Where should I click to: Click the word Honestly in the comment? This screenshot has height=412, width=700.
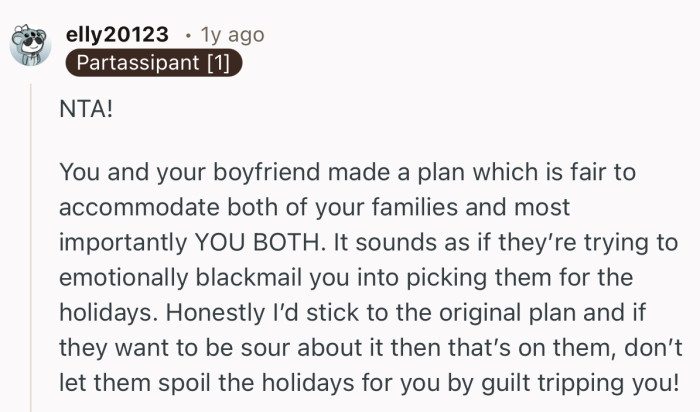pos(215,313)
